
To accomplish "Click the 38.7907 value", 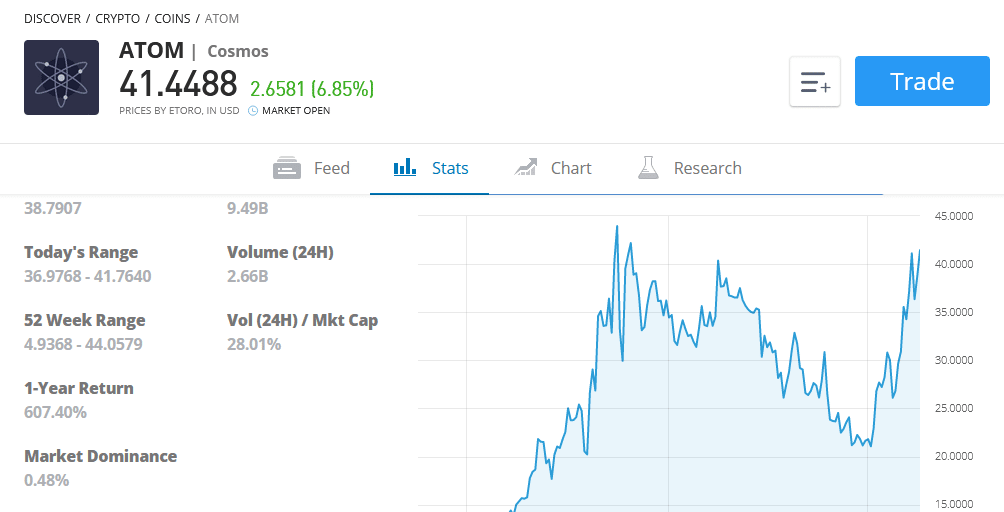I will tap(53, 208).
